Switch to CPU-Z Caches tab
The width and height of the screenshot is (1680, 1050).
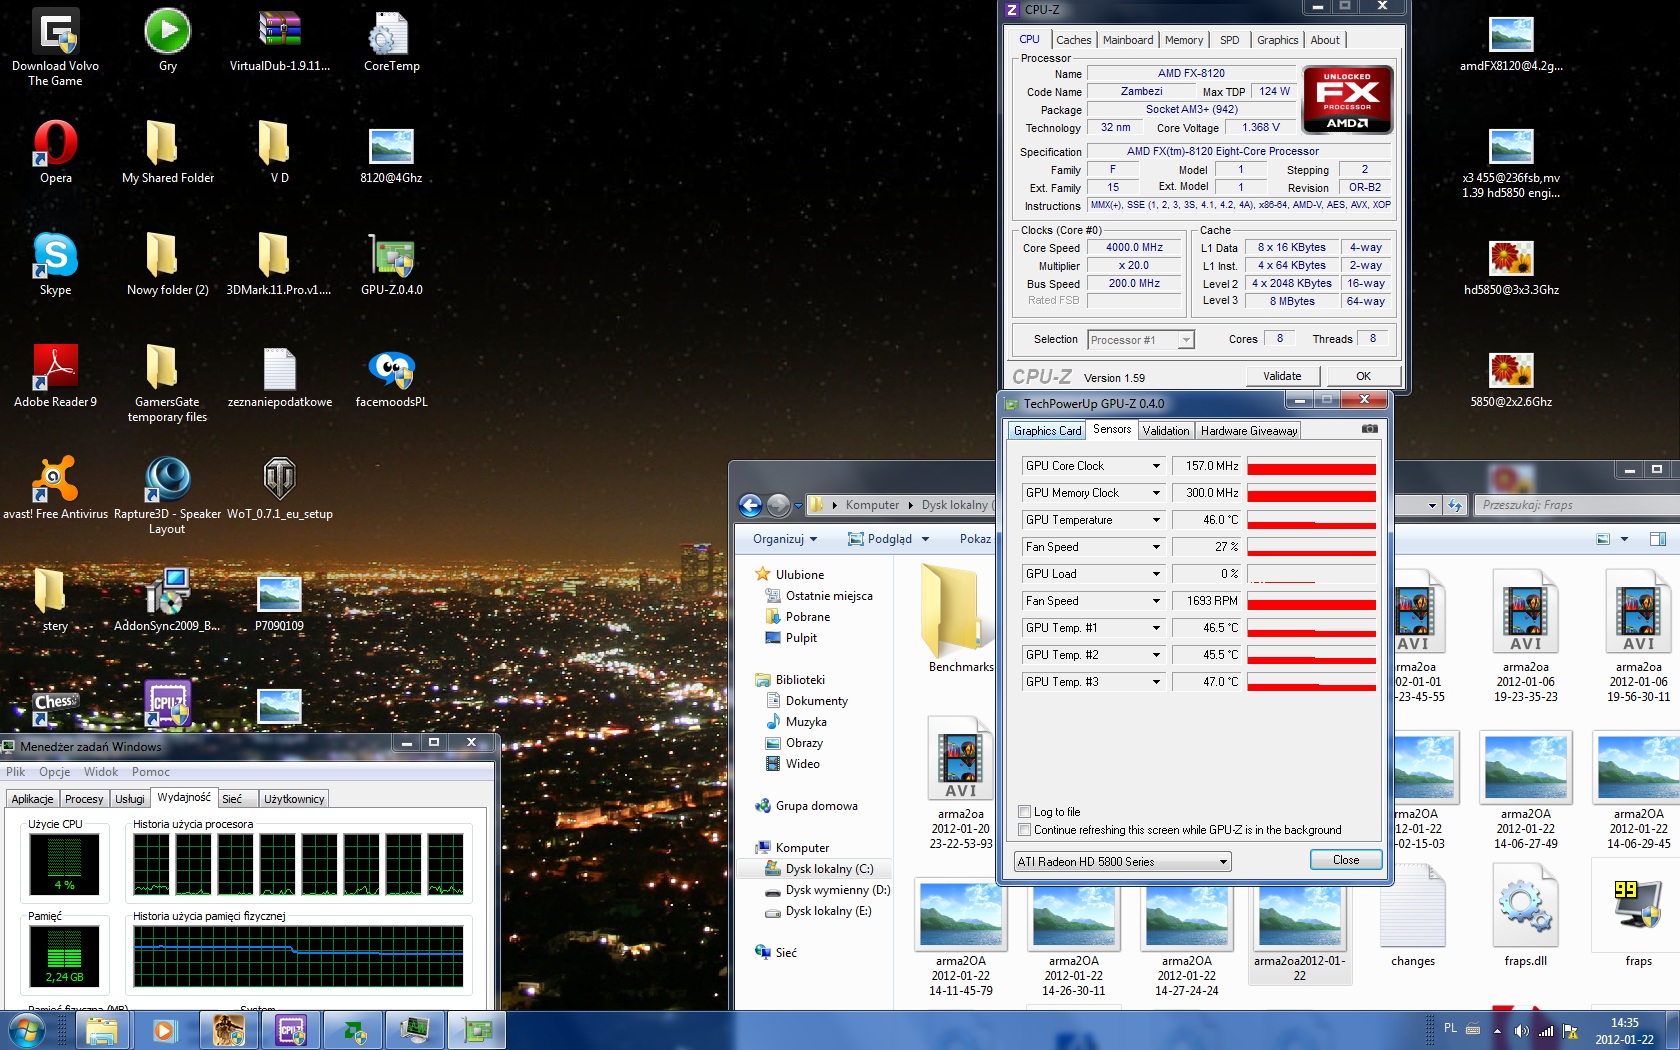pos(1073,40)
